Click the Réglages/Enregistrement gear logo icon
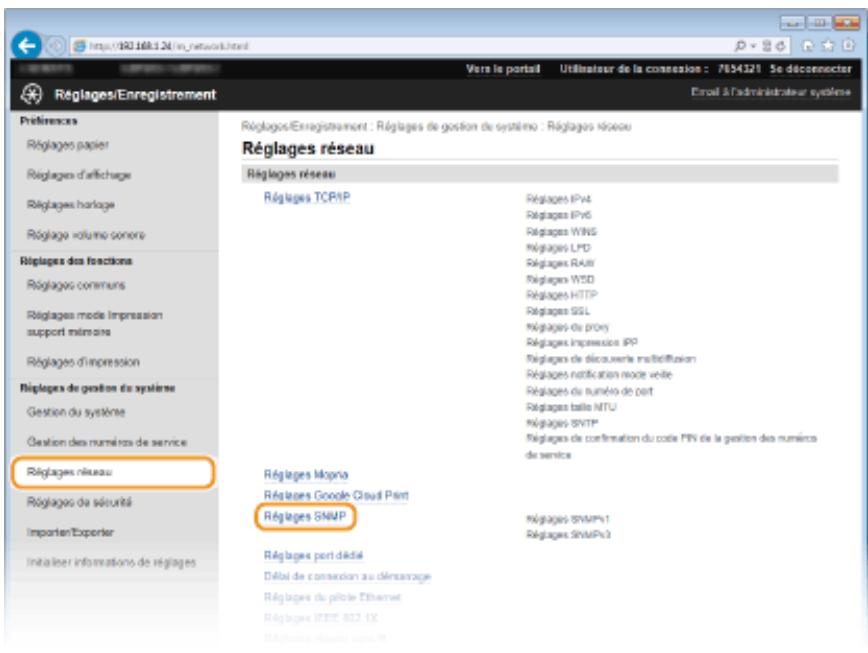Image resolution: width=868 pixels, height=653 pixels. point(32,94)
